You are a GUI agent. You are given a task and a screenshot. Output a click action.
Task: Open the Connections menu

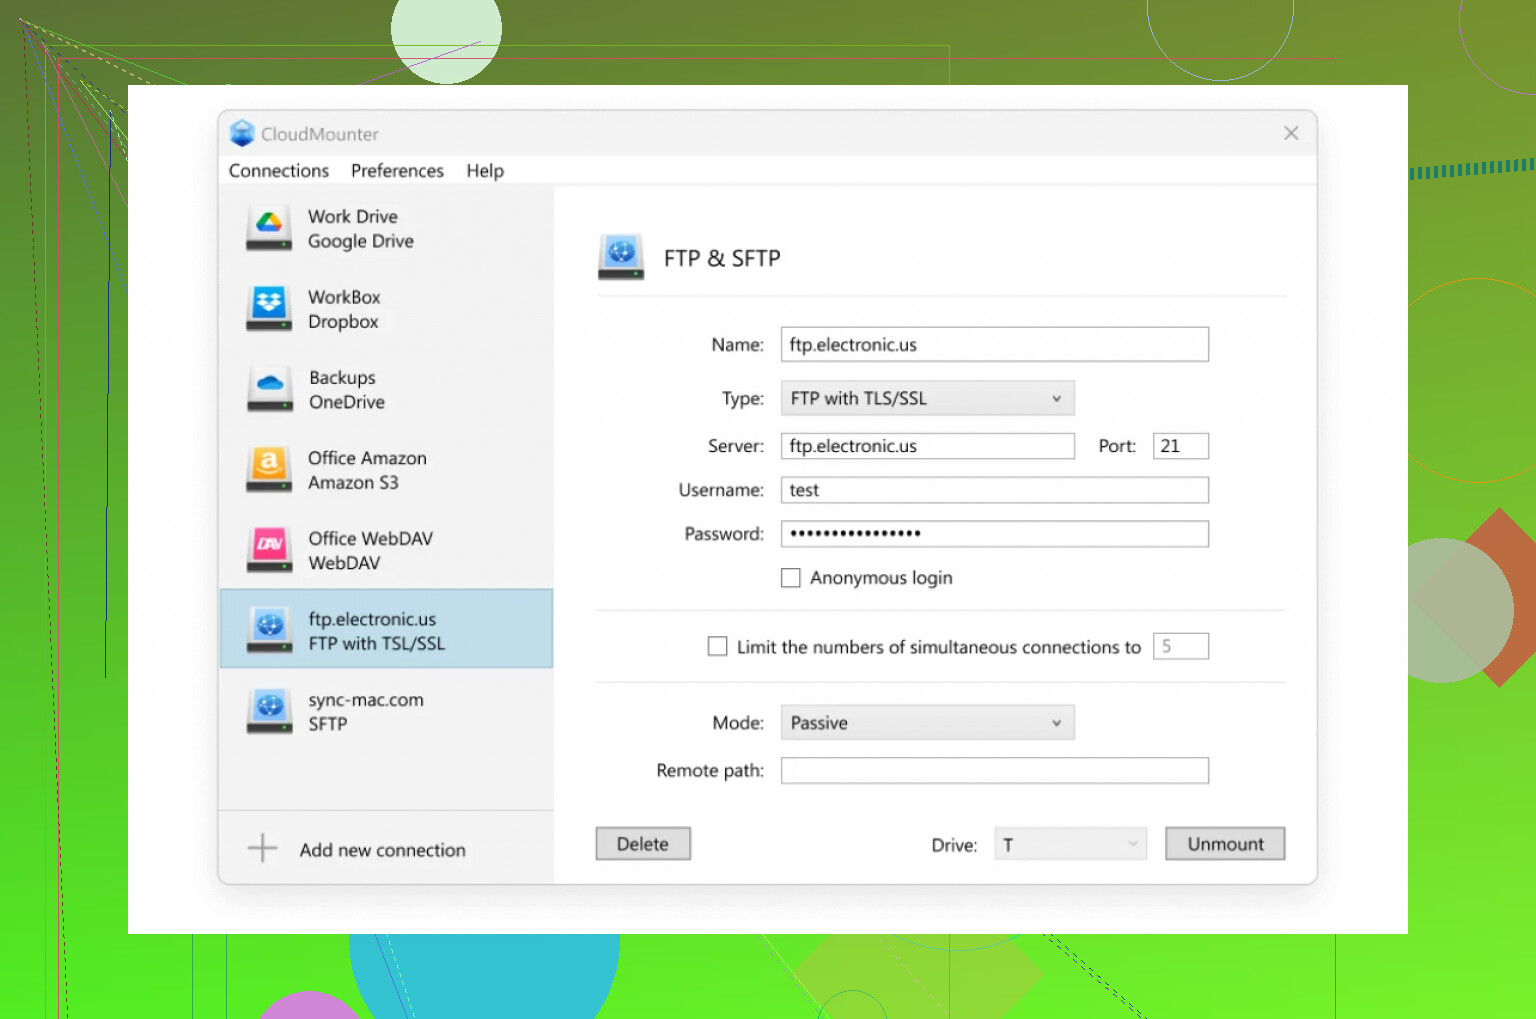(x=278, y=171)
